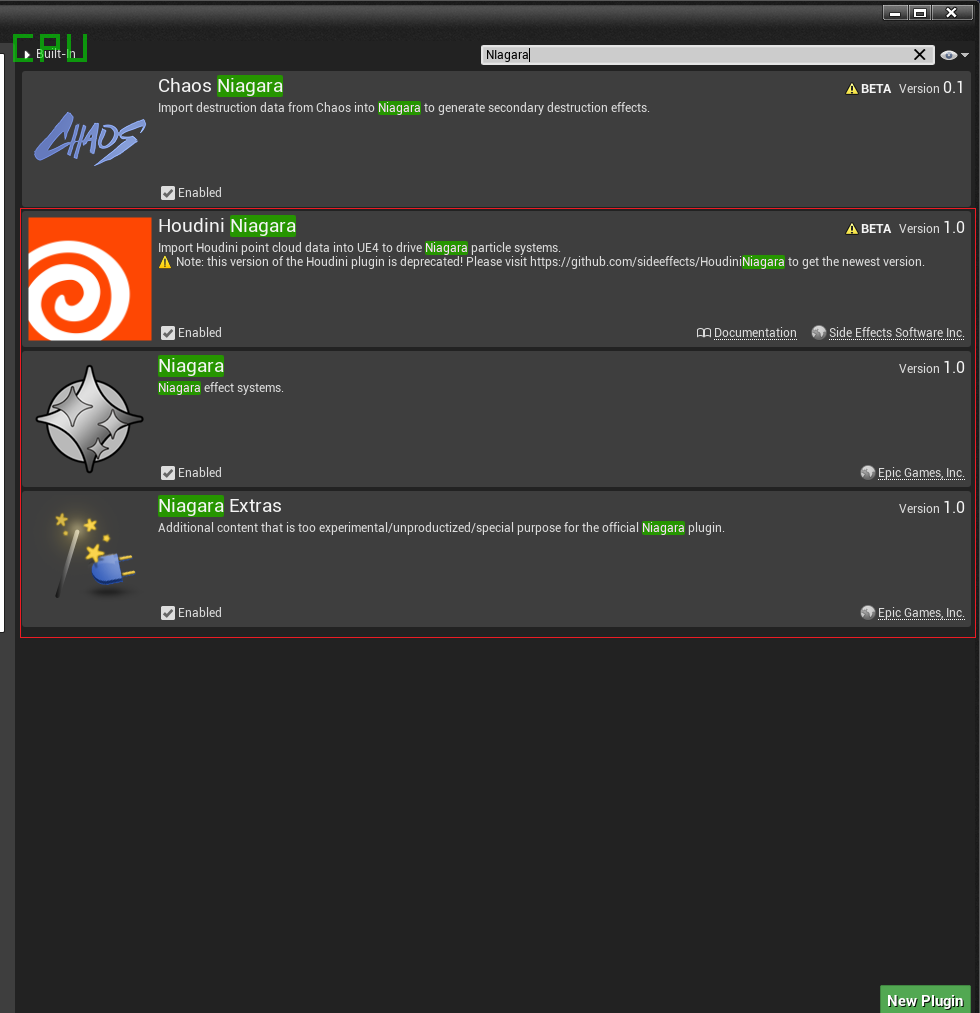Screen dimensions: 980x1013
Task: Click the Chaos Niagara plugin title
Action: point(220,86)
